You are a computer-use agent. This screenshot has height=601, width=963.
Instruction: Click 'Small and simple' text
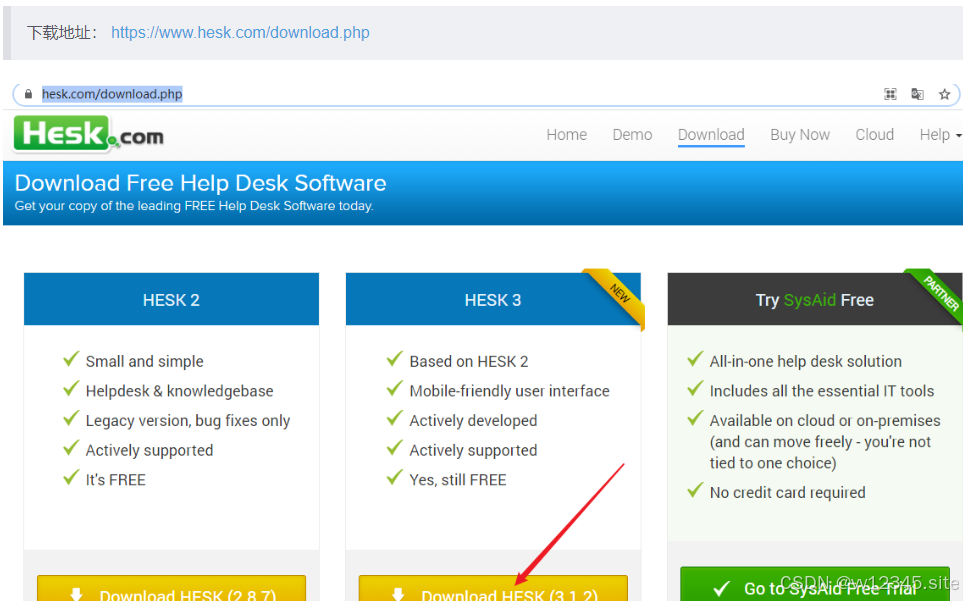point(144,362)
